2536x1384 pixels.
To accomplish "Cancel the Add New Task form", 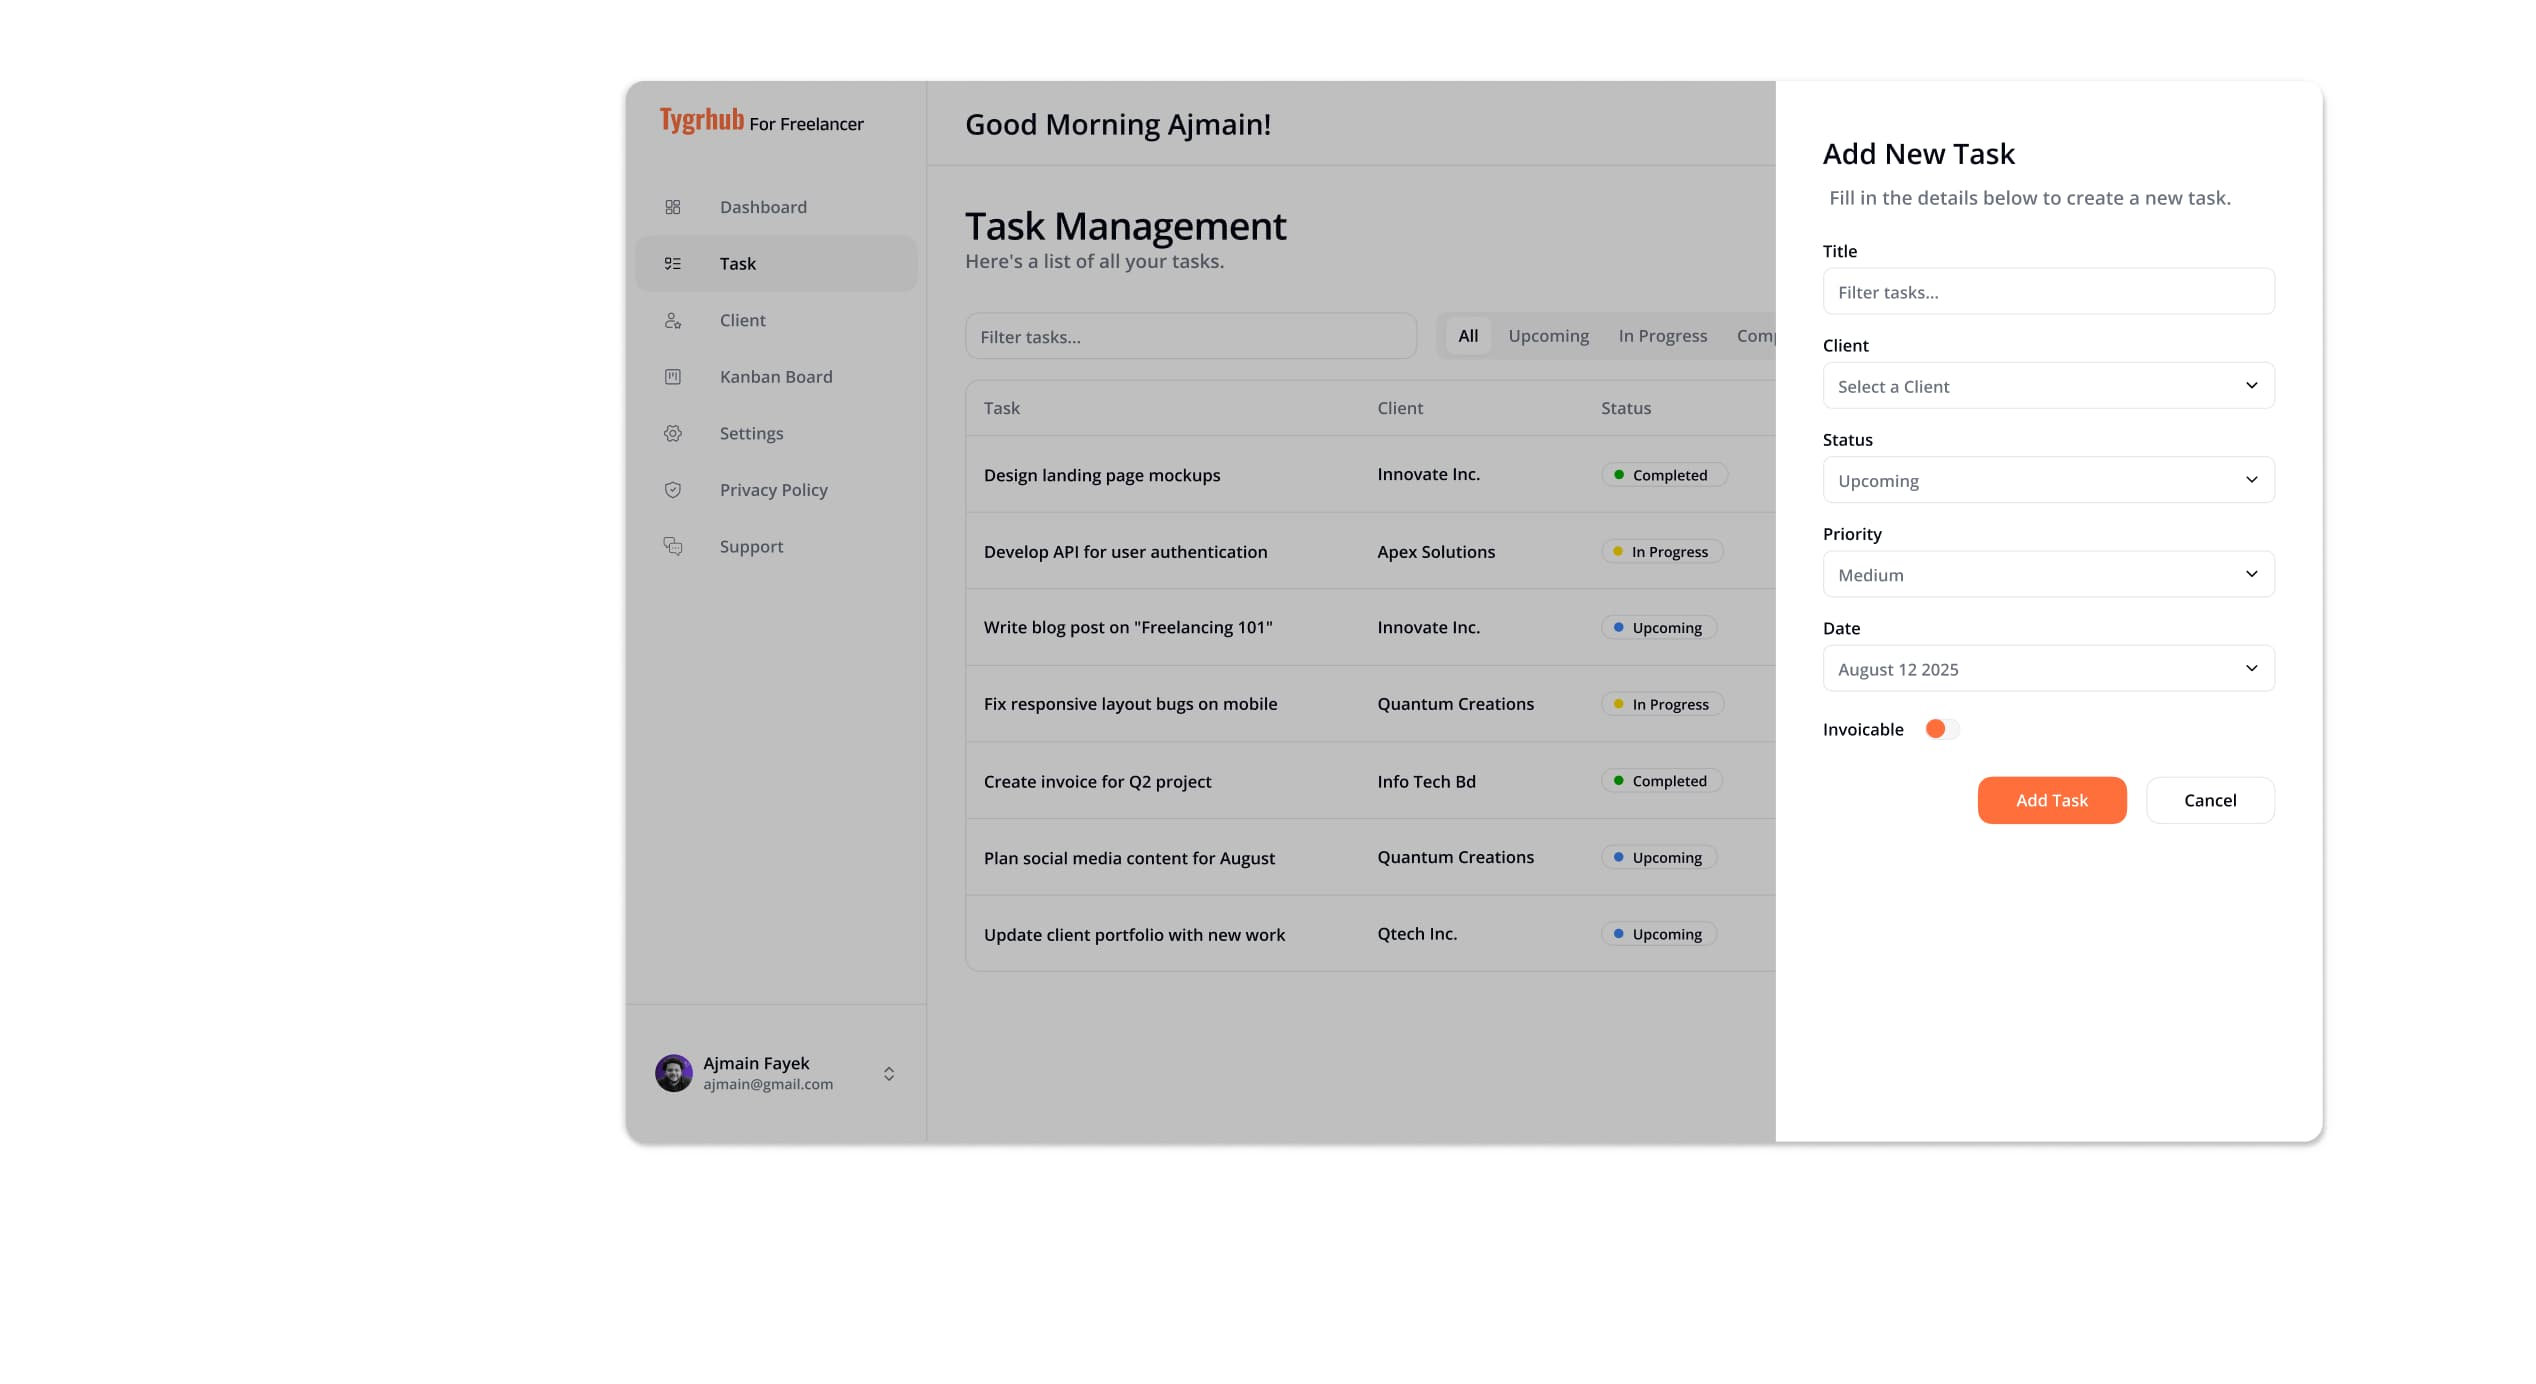I will click(2210, 800).
